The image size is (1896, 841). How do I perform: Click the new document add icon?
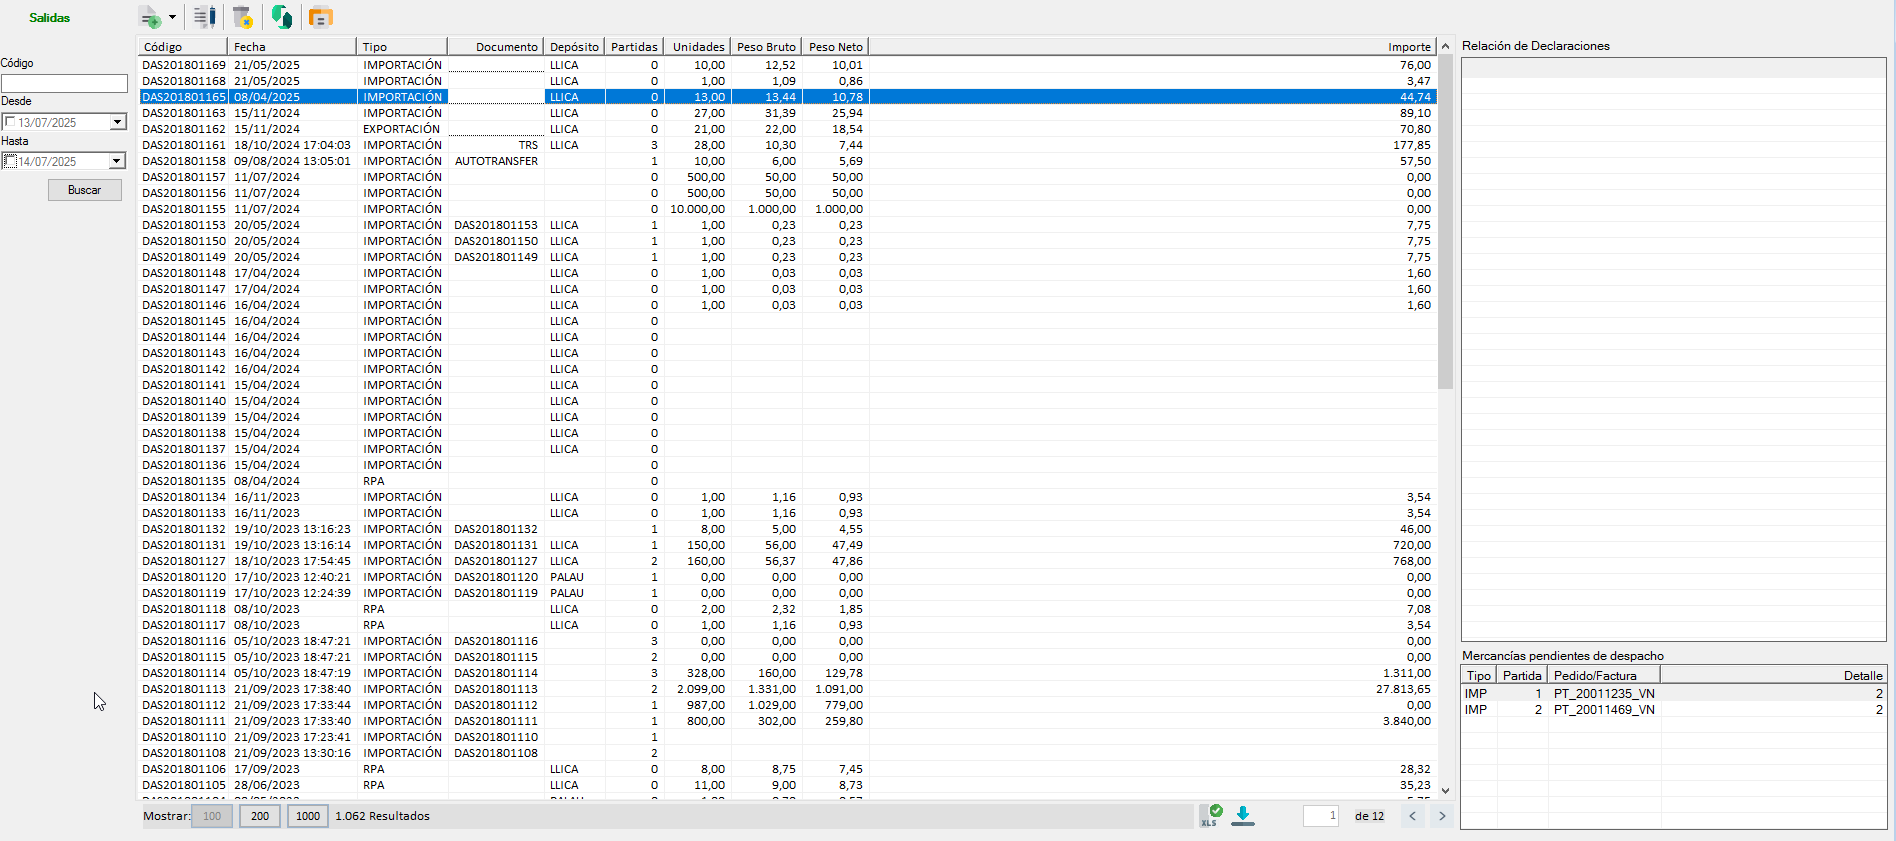pyautogui.click(x=150, y=17)
